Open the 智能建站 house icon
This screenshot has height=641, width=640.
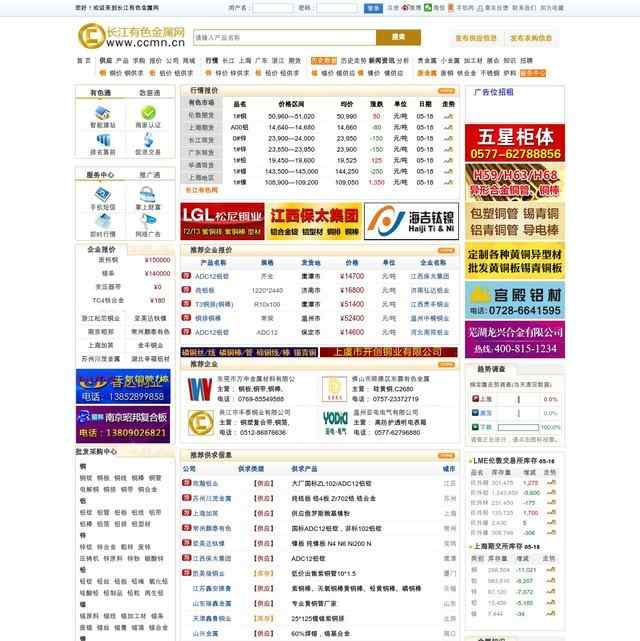coord(102,113)
